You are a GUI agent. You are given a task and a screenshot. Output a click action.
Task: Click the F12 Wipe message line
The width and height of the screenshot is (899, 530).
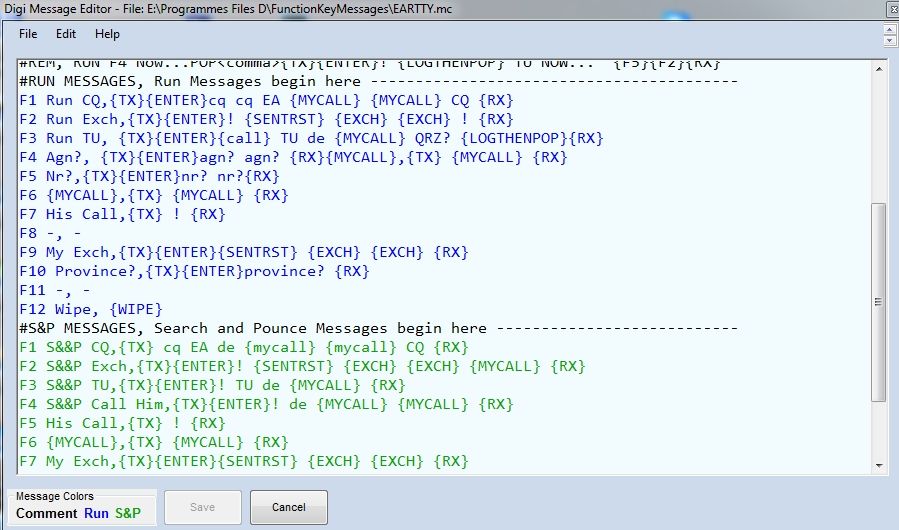click(x=91, y=309)
